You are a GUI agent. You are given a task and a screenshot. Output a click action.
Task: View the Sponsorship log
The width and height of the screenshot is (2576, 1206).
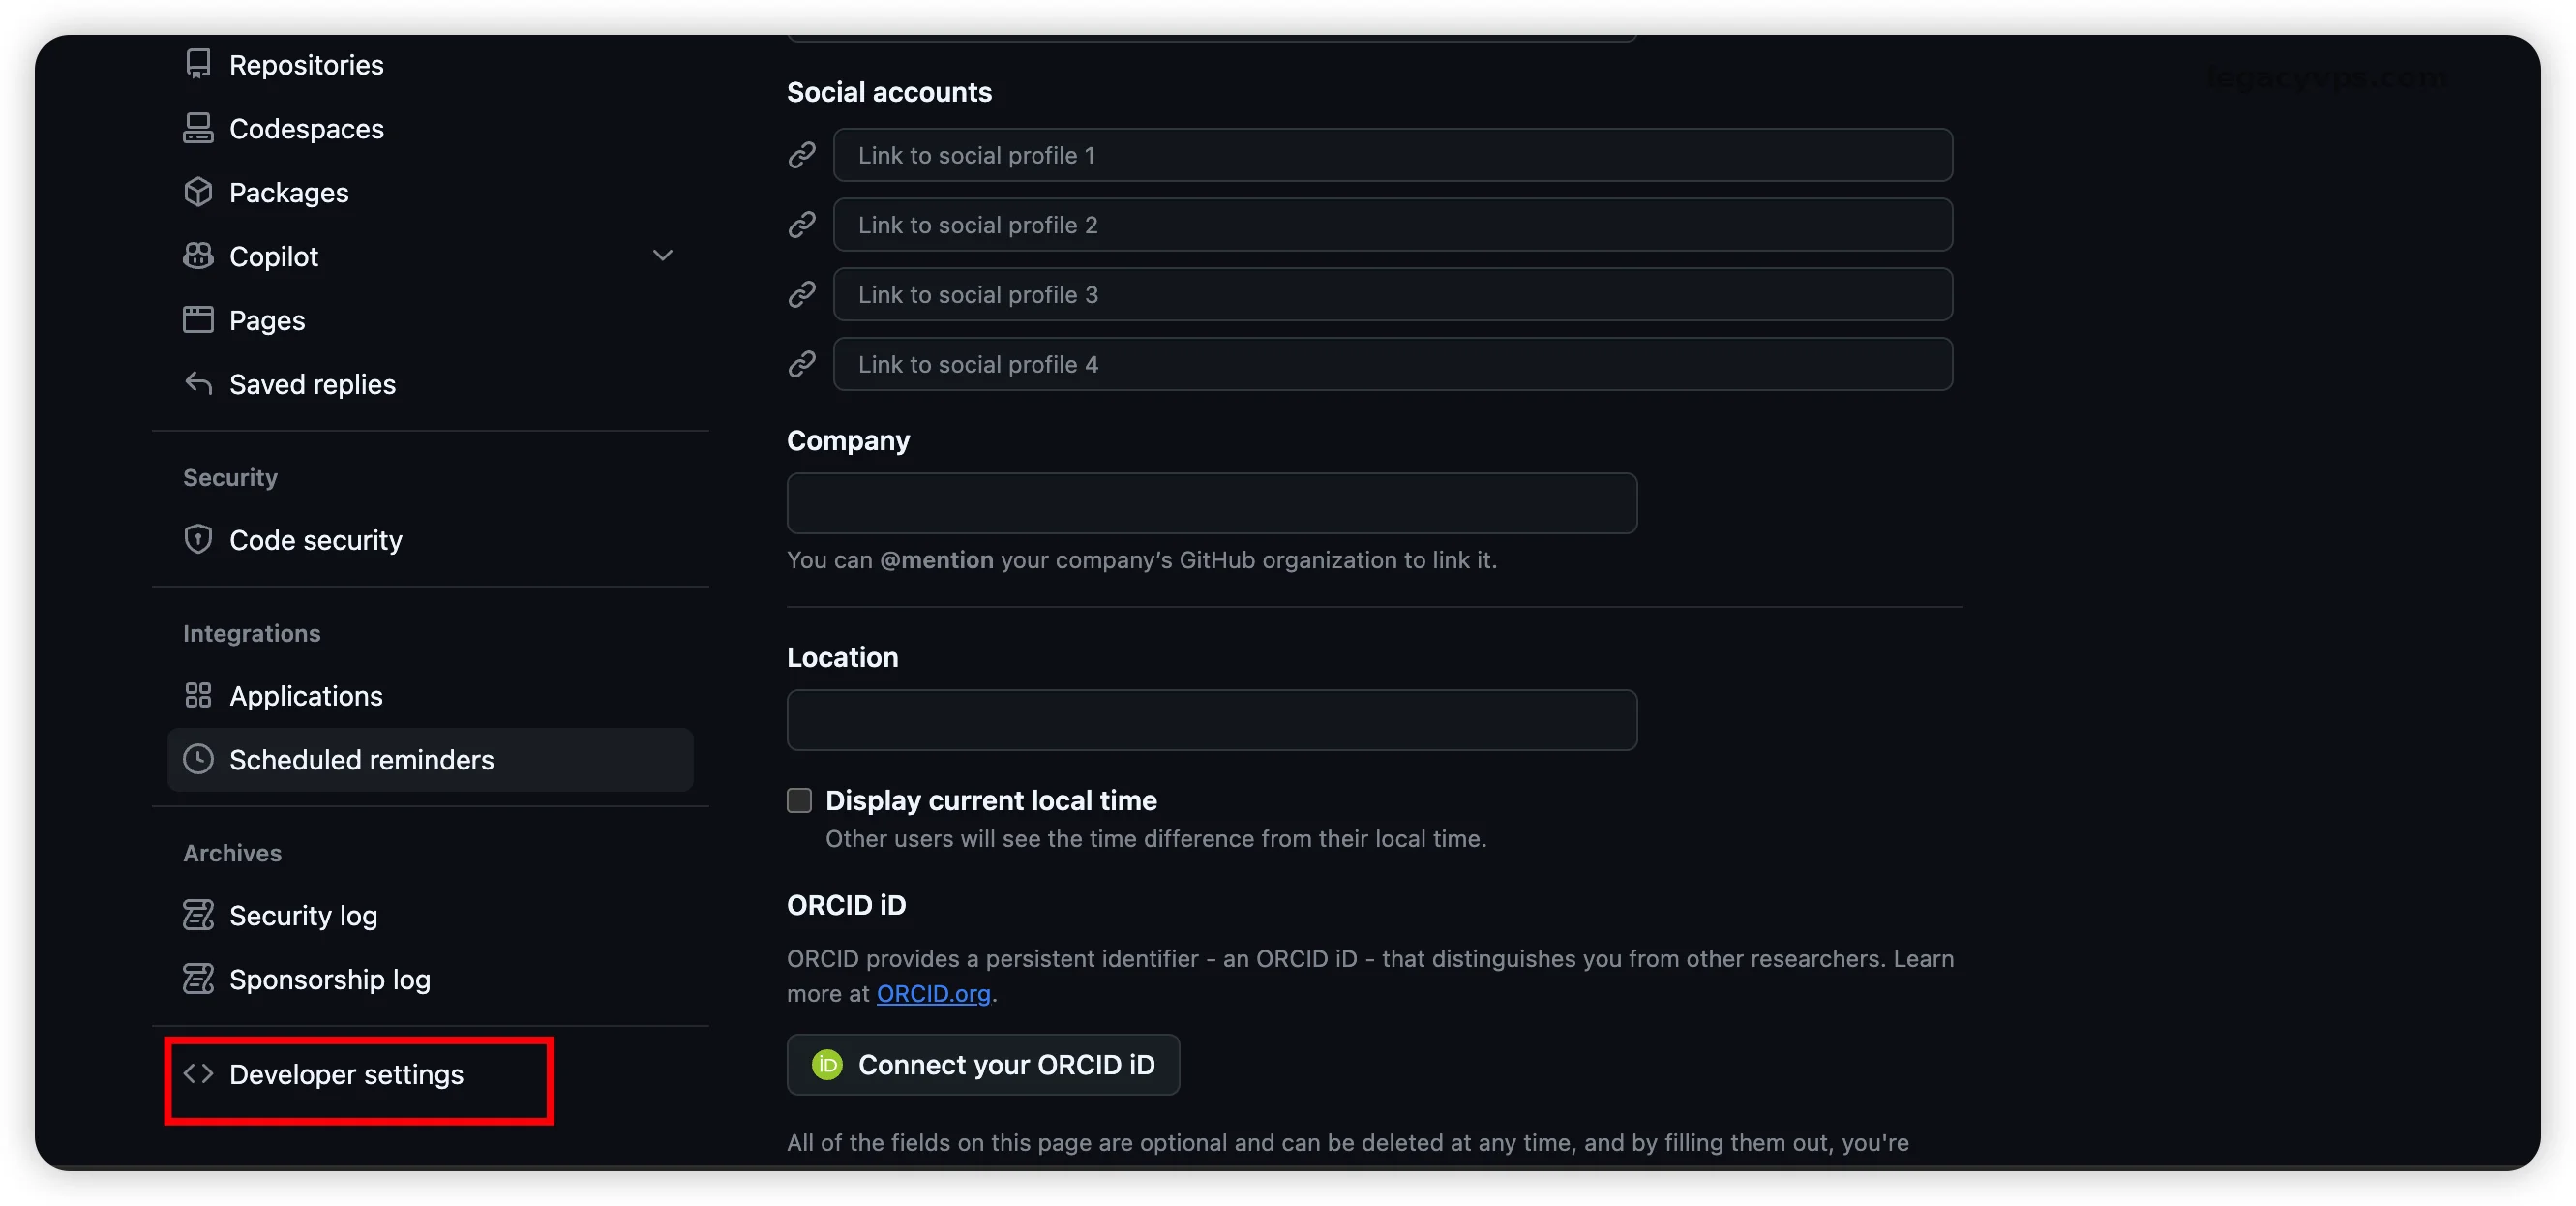point(430,980)
